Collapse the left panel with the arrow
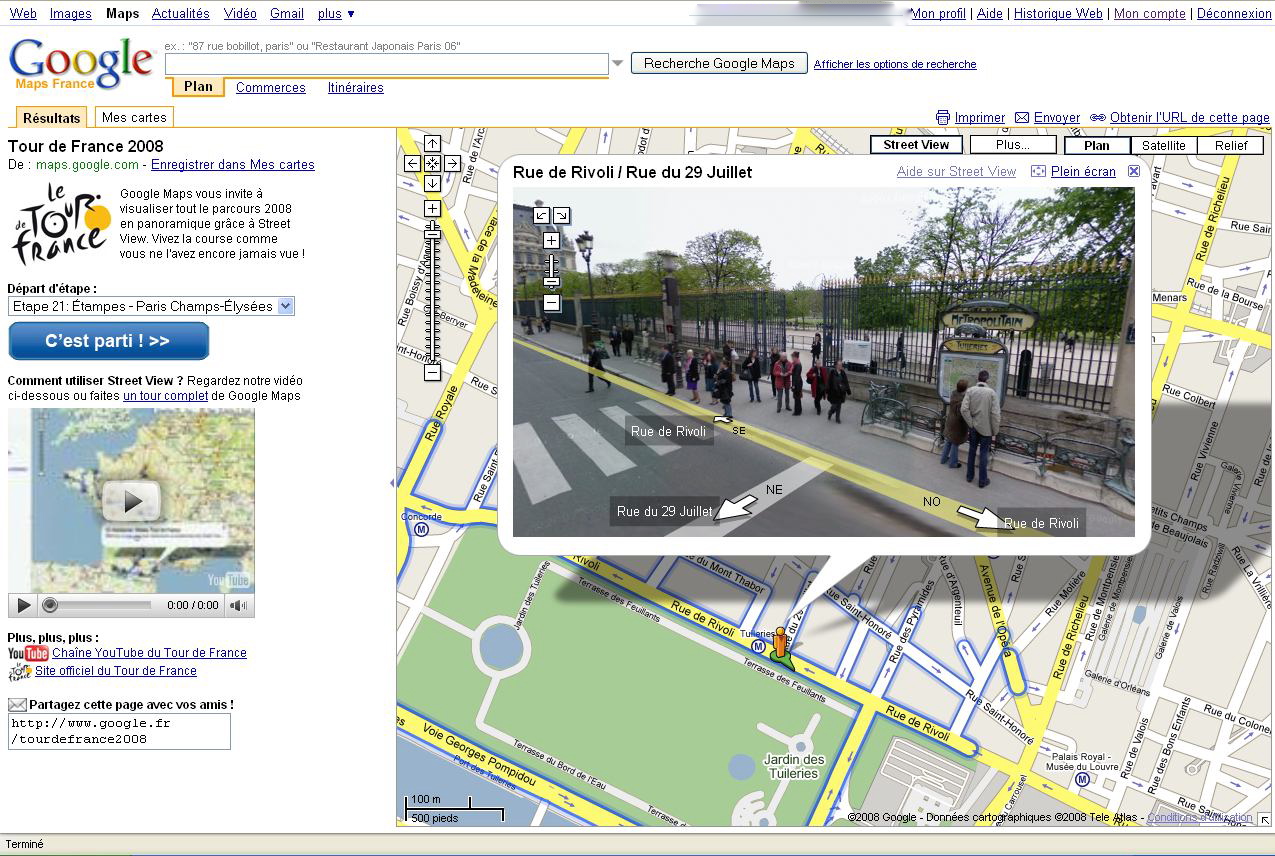This screenshot has height=856, width=1275. click(x=391, y=483)
